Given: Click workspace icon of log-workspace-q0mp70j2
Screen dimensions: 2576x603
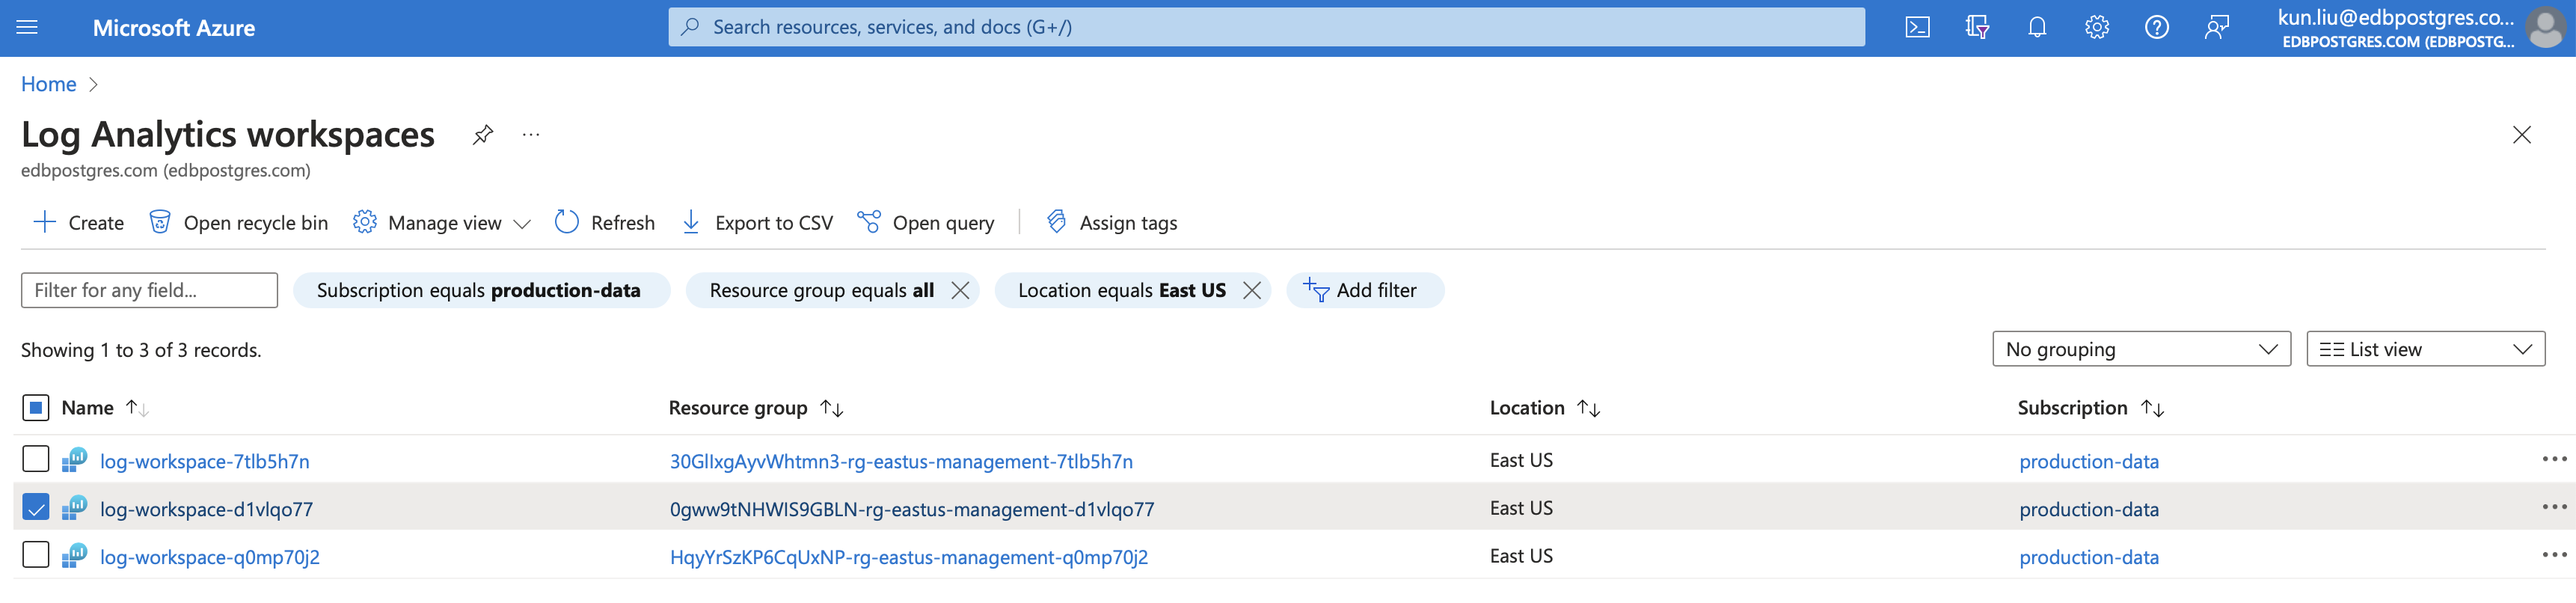Looking at the screenshot, I should (75, 556).
